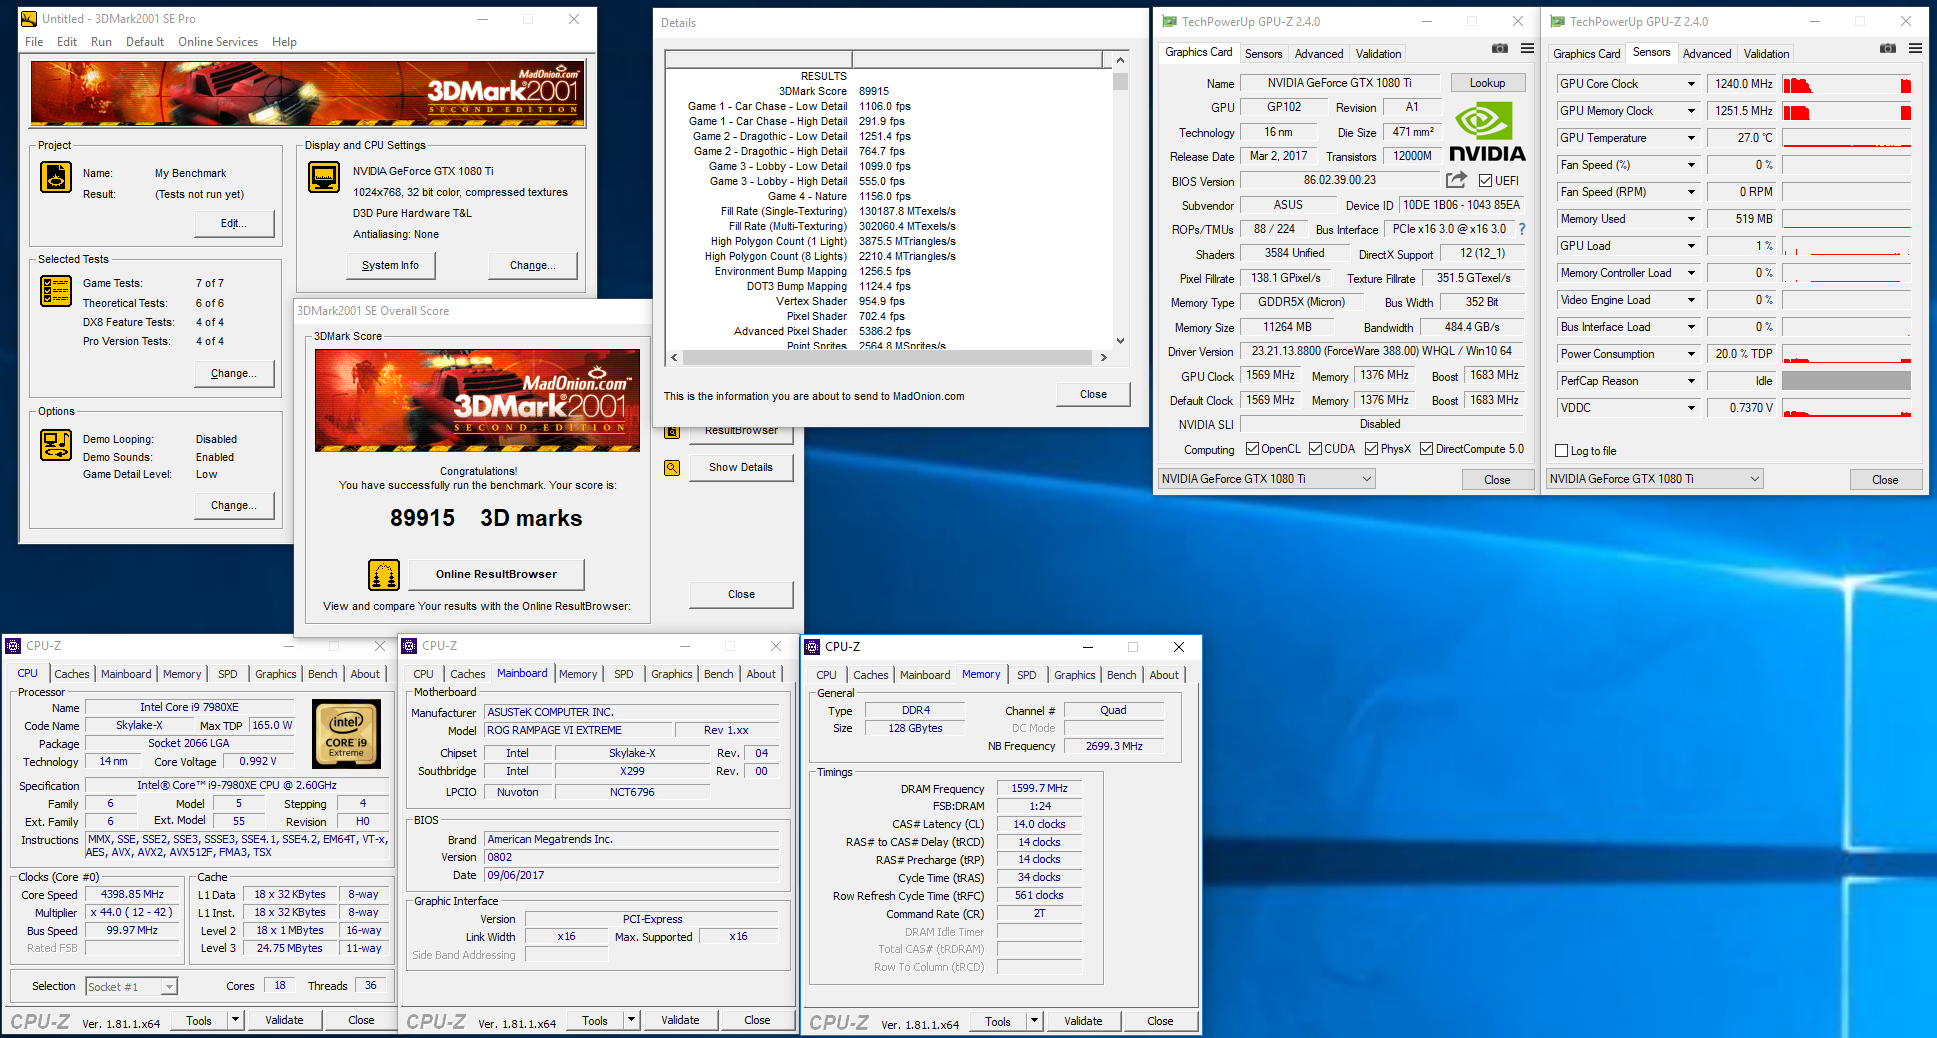1937x1038 pixels.
Task: Open Memory Used sensor dropdown
Action: pos(1691,219)
